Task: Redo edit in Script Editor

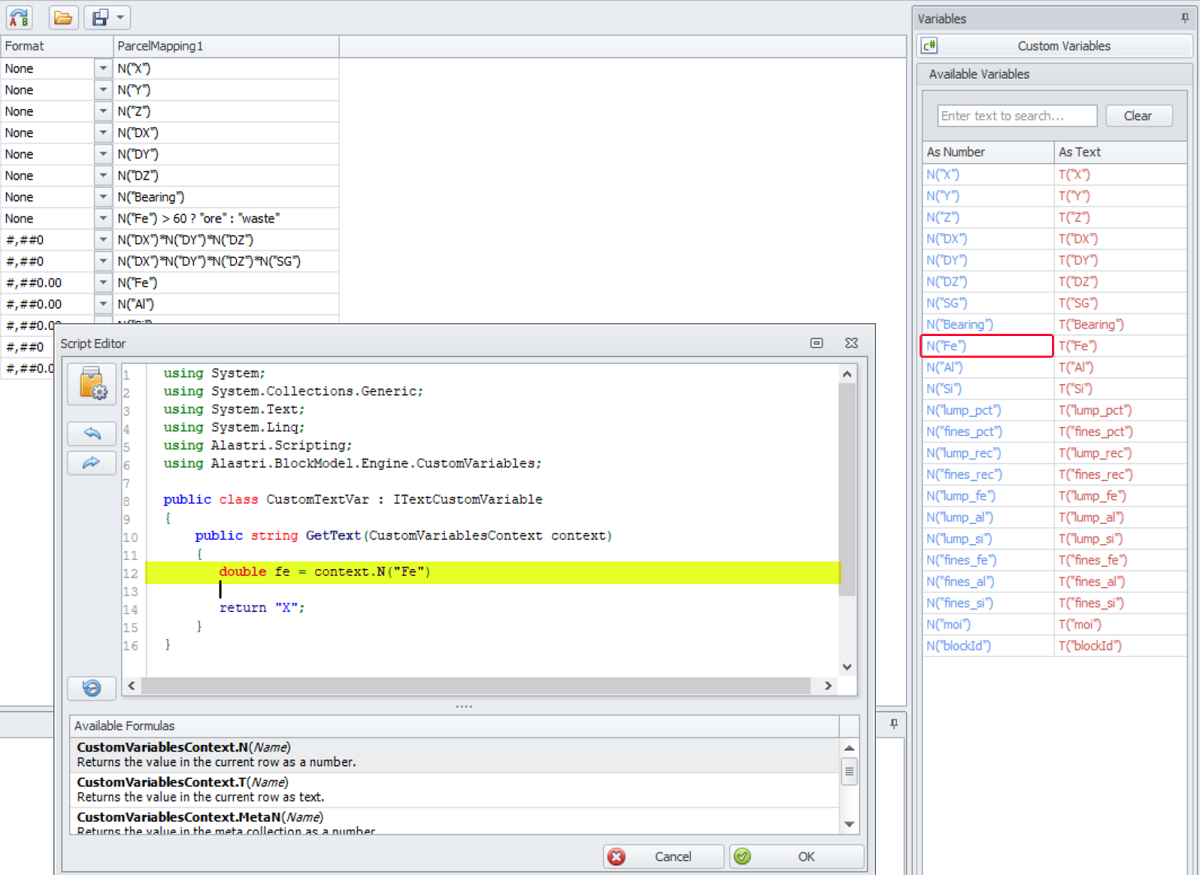Action: point(91,463)
